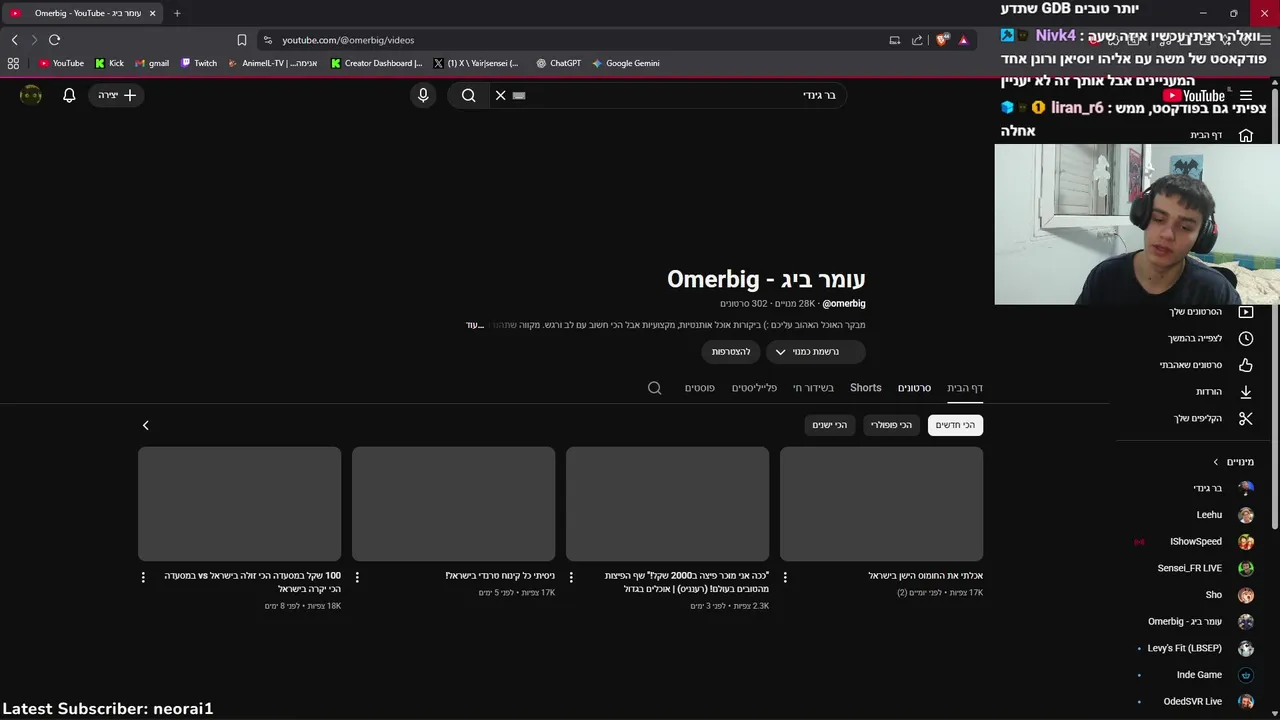Open options menu for pizza video
Screen dimensions: 1280x720
coord(571,577)
